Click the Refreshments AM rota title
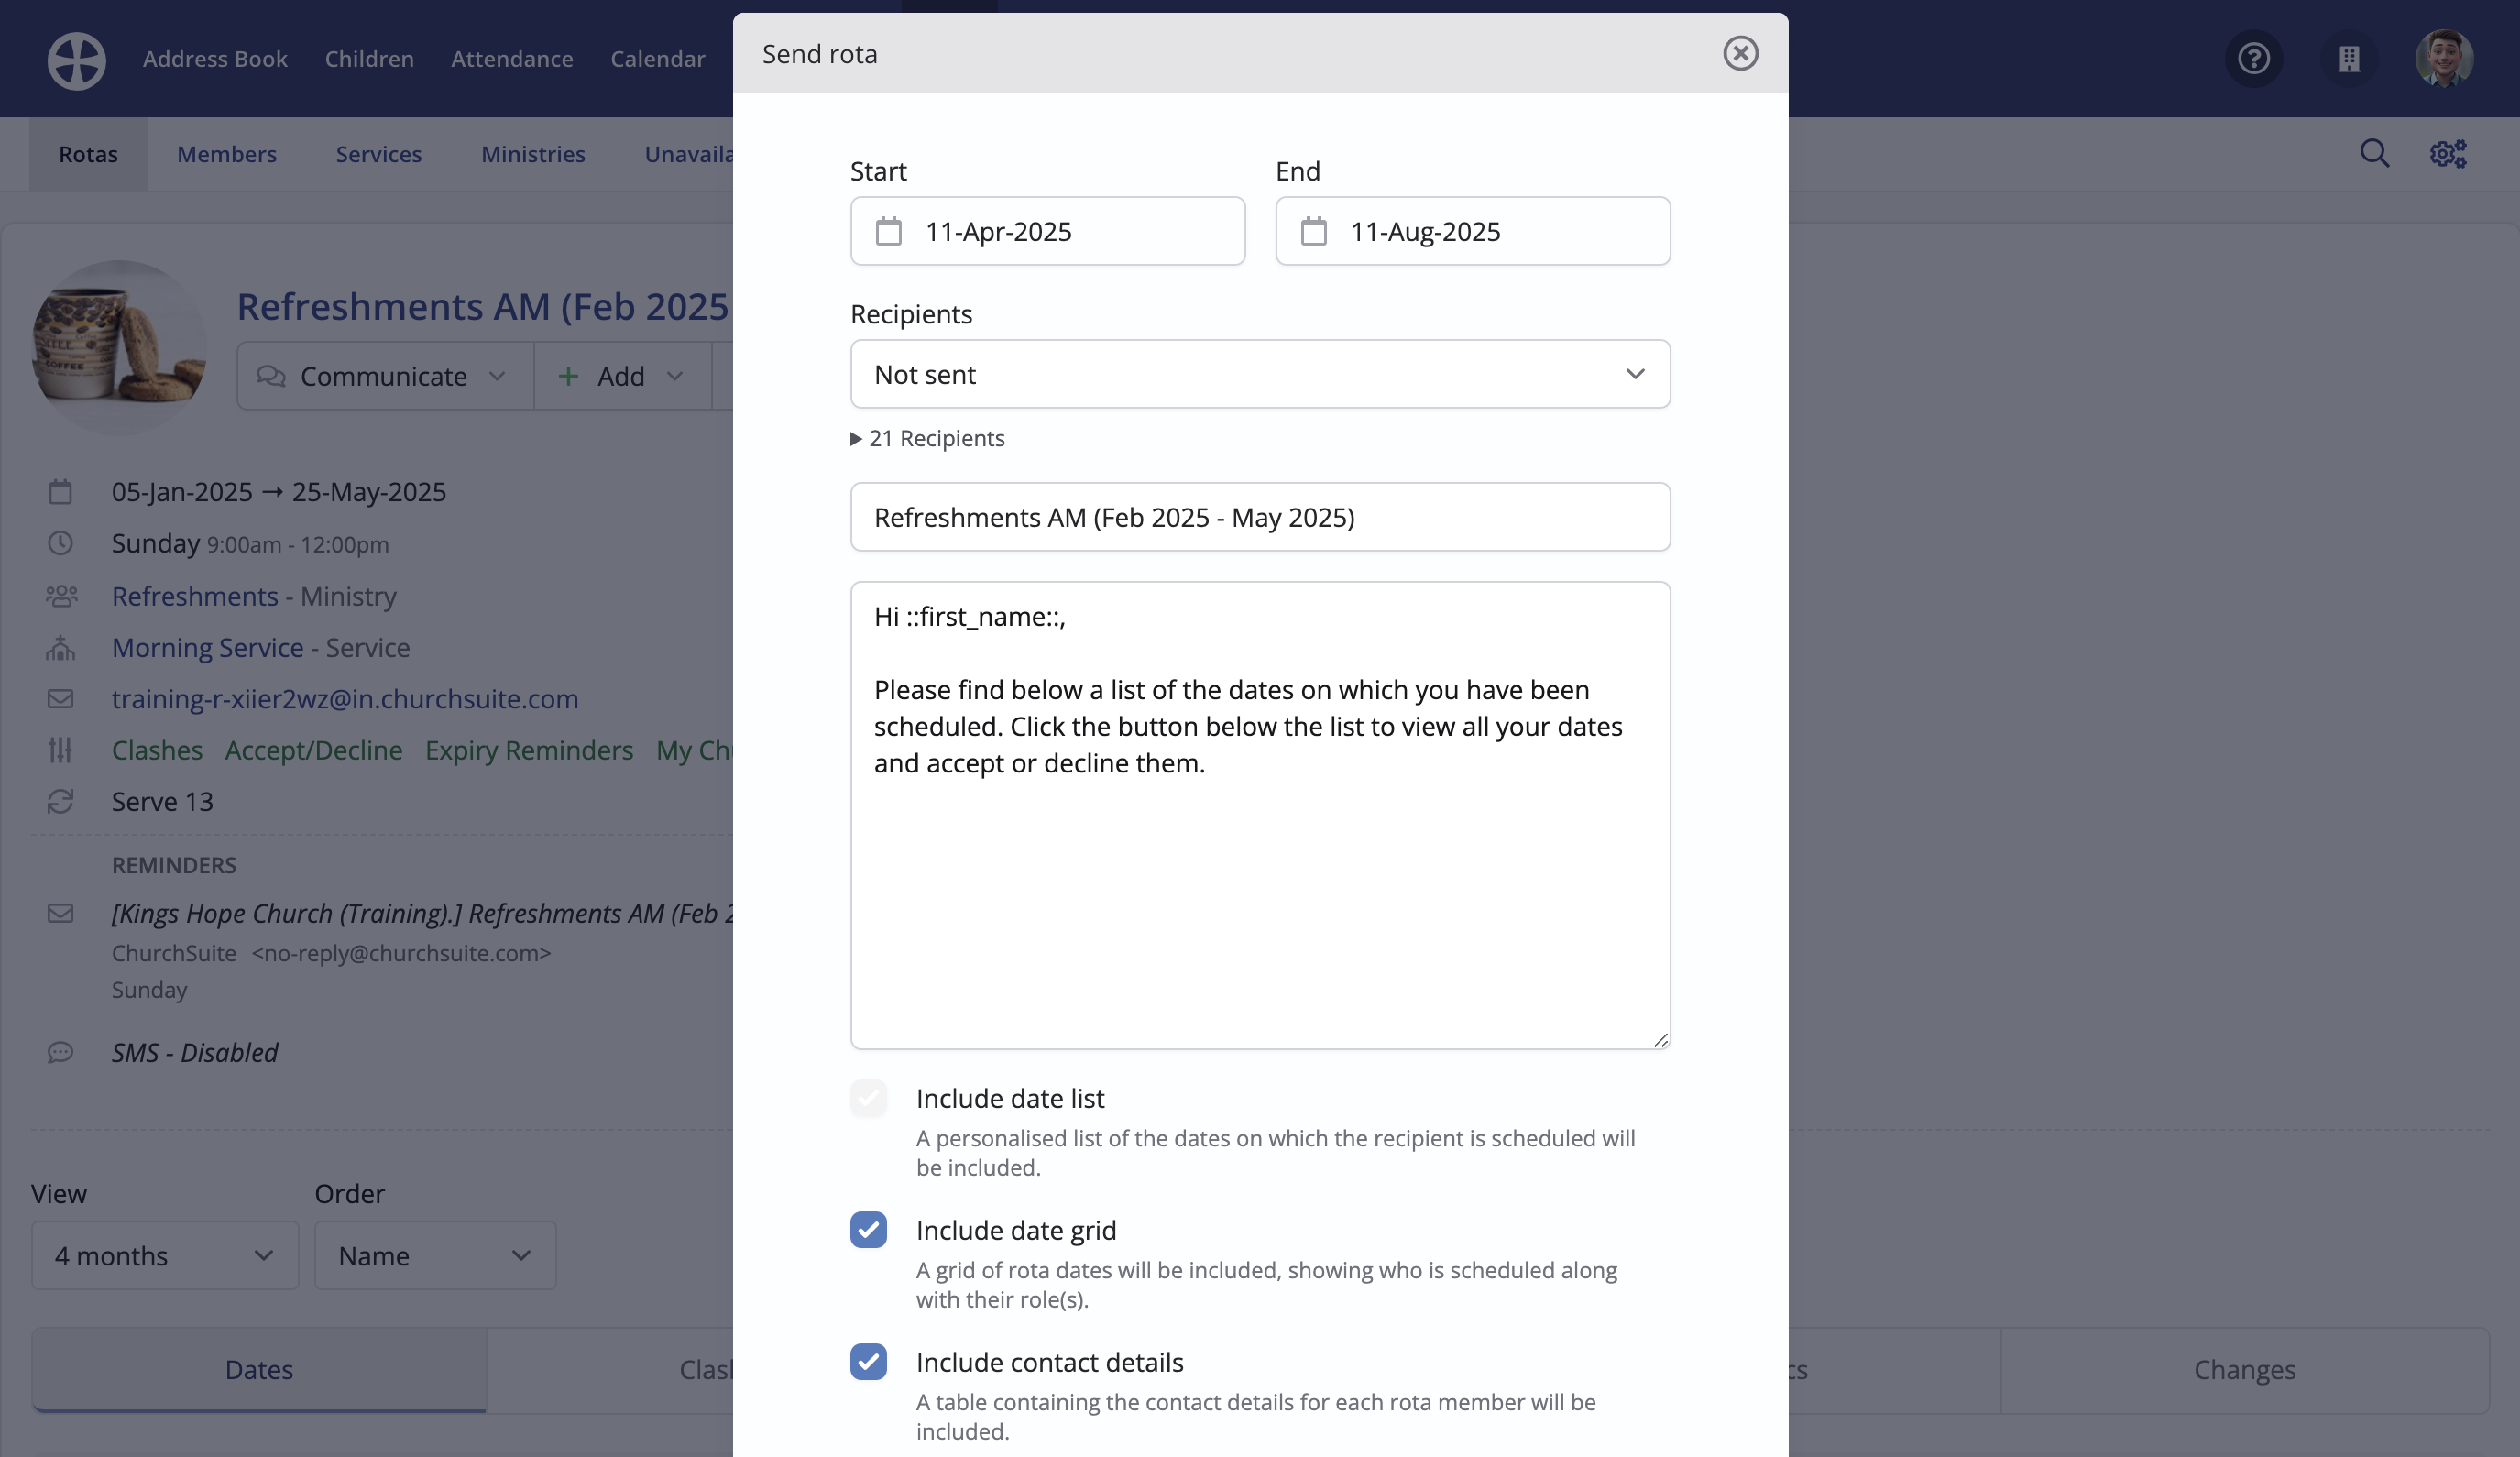Viewport: 2520px width, 1457px height. coord(484,306)
